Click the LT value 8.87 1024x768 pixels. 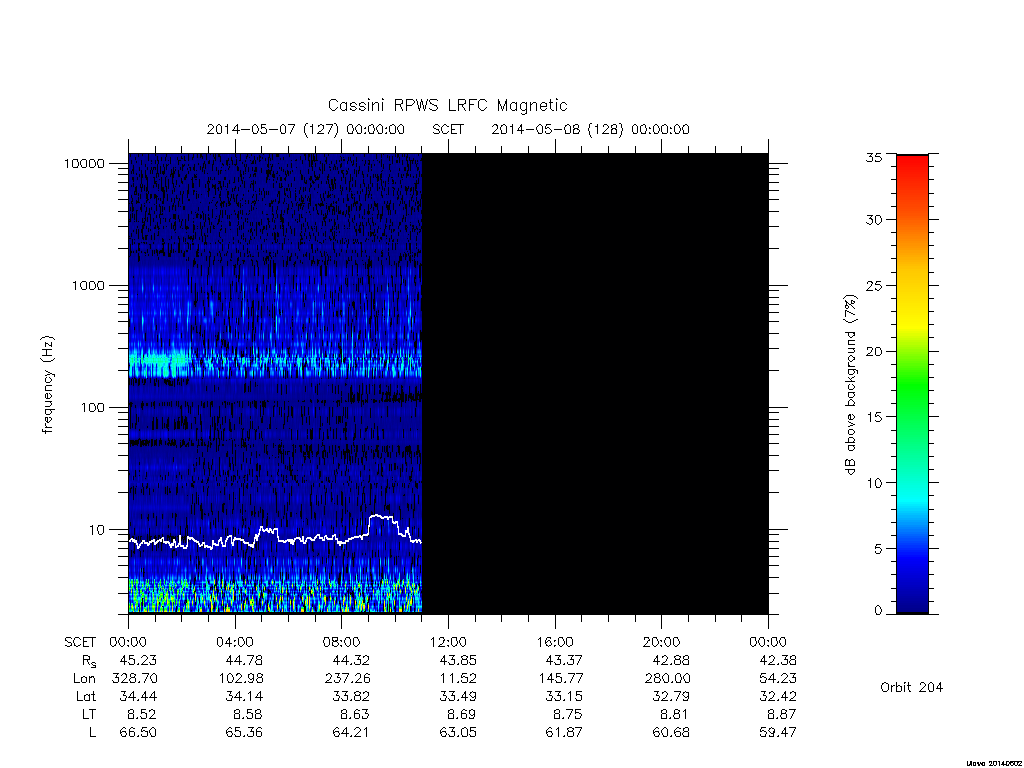tap(782, 714)
